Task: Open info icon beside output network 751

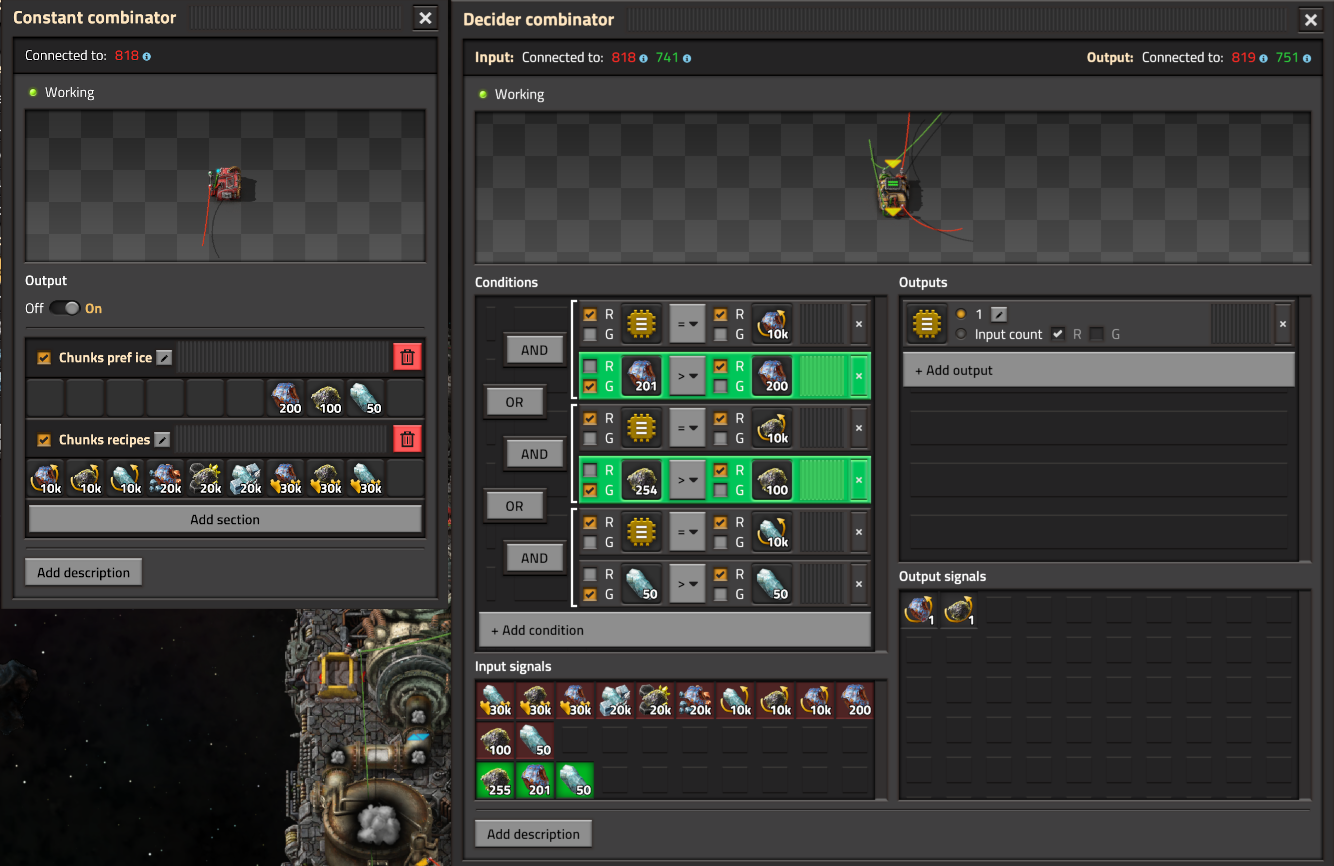Action: [x=1307, y=58]
